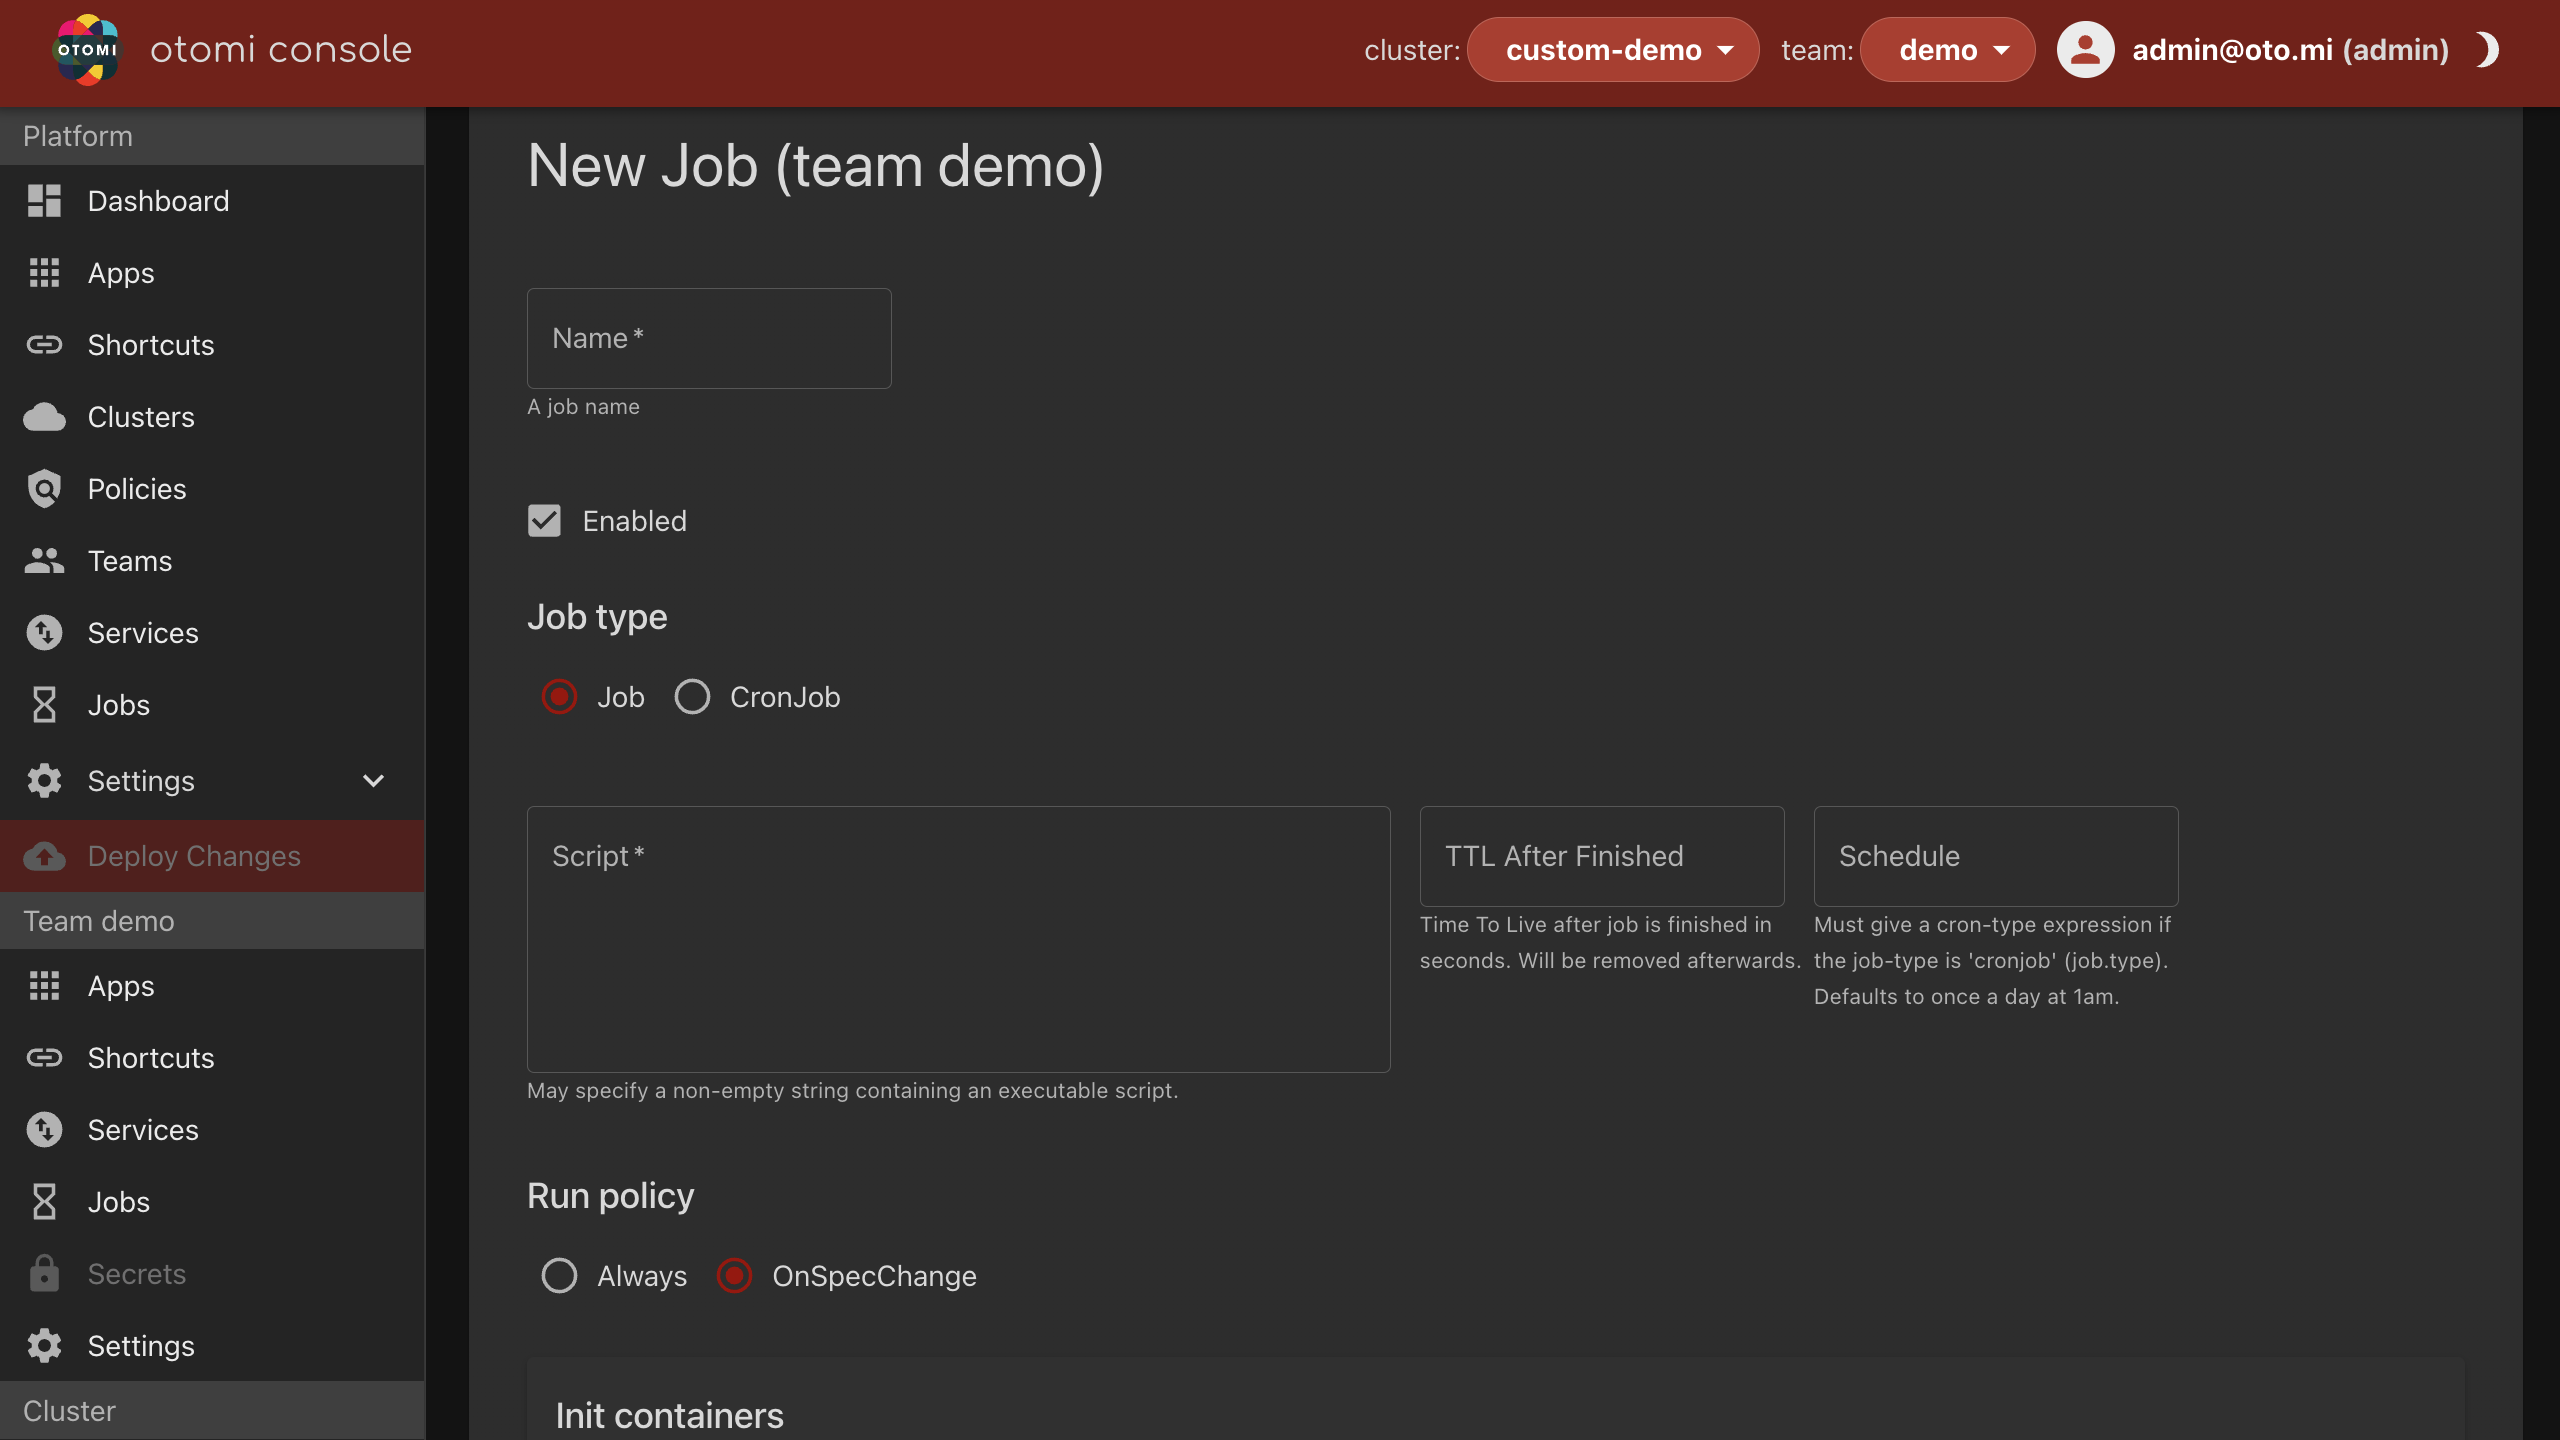Go to Team demo Services
The image size is (2560, 1440).
[143, 1130]
